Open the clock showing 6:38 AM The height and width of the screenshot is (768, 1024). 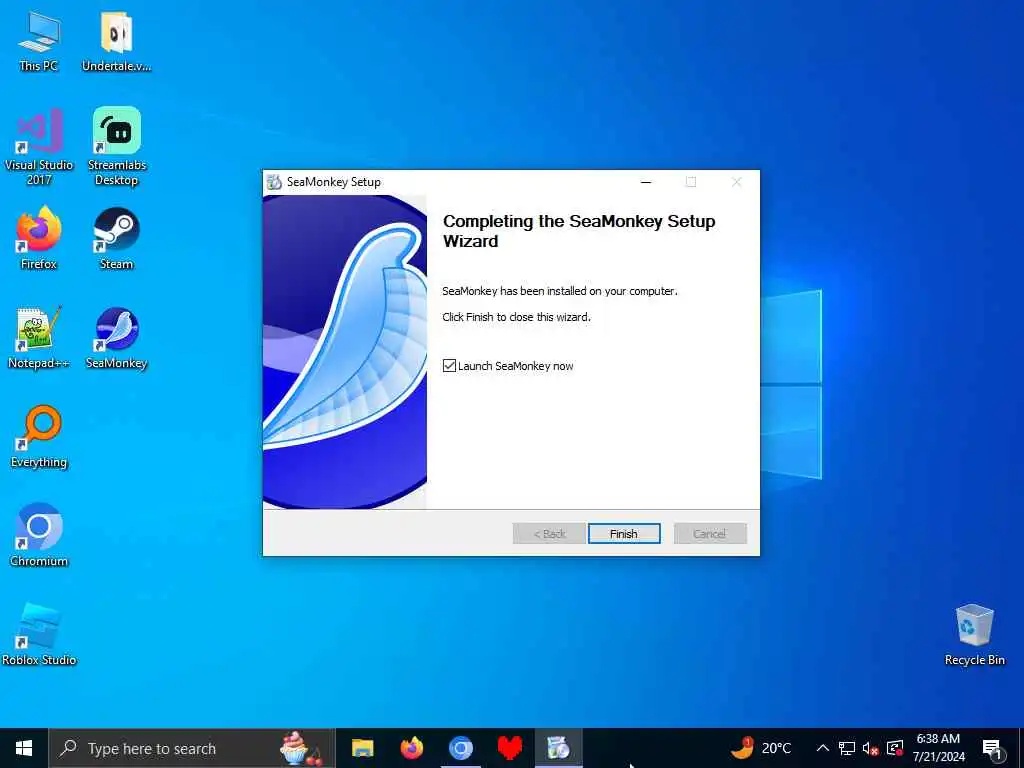(938, 748)
